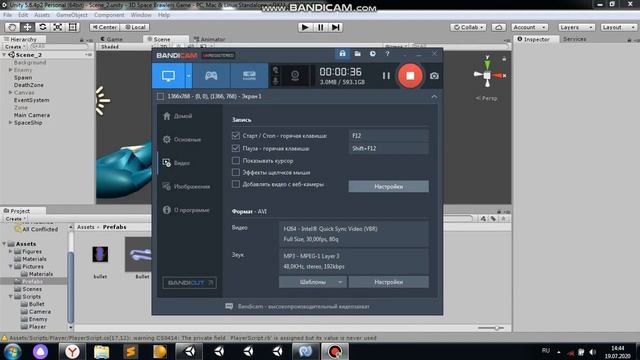640x360 pixels.
Task: Expand SpaceShip in Hierarchy
Action: coord(11,122)
